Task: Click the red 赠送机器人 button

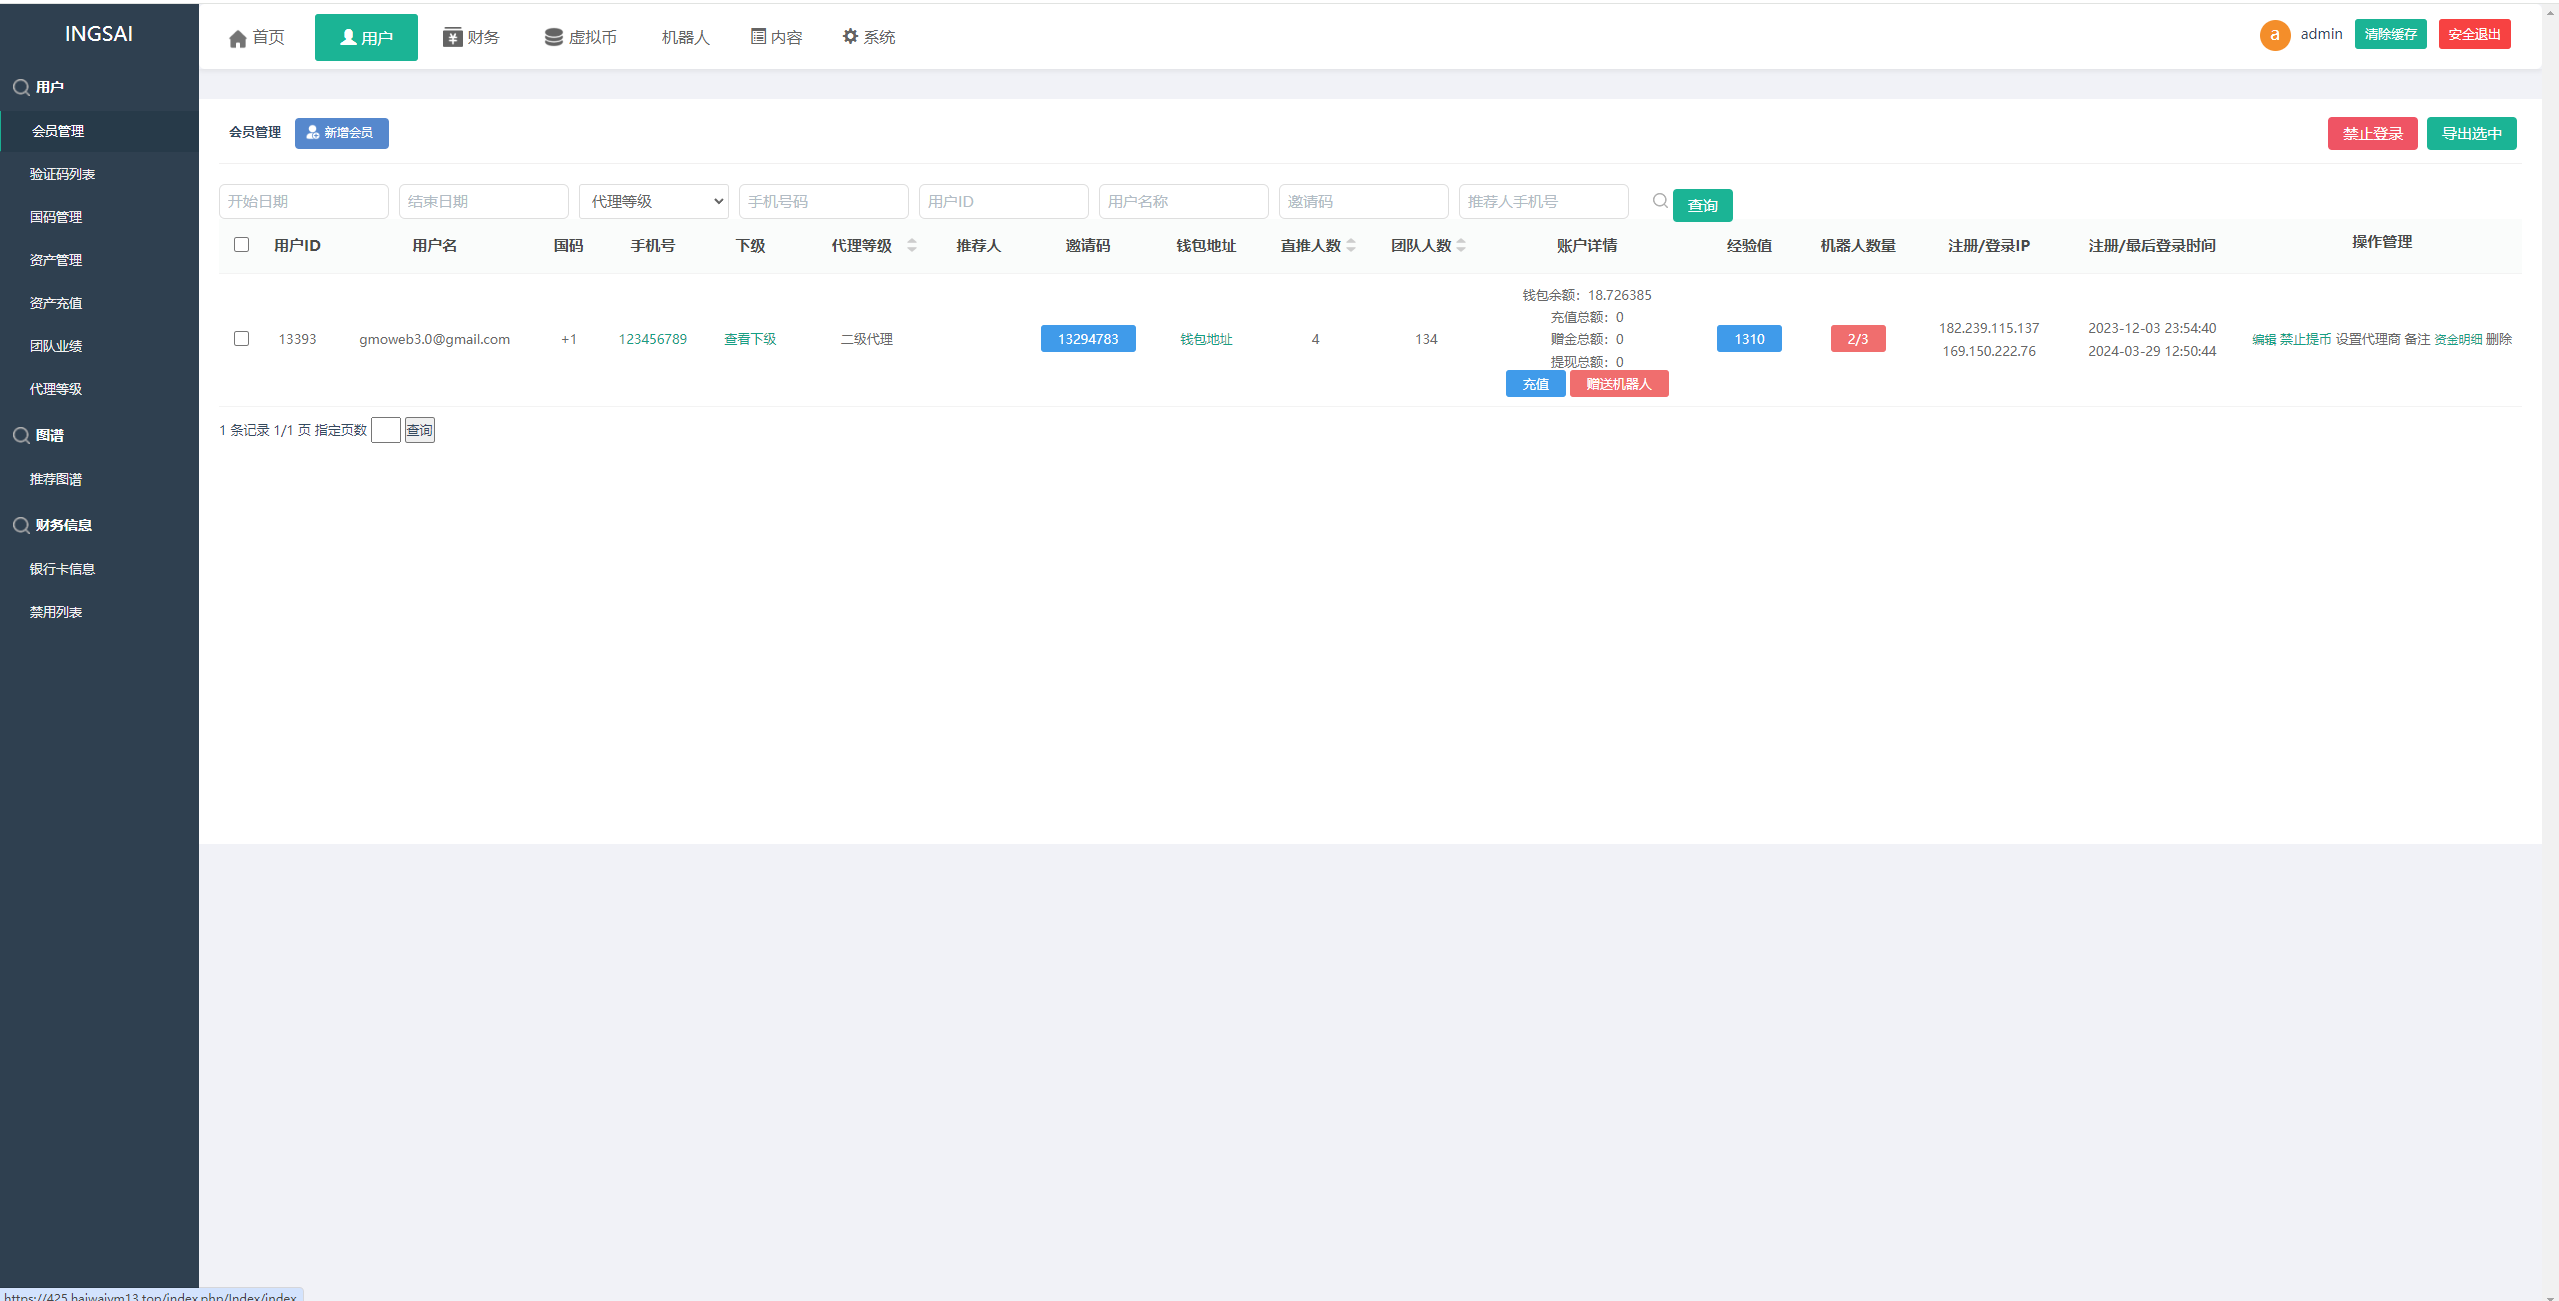Action: [1618, 384]
